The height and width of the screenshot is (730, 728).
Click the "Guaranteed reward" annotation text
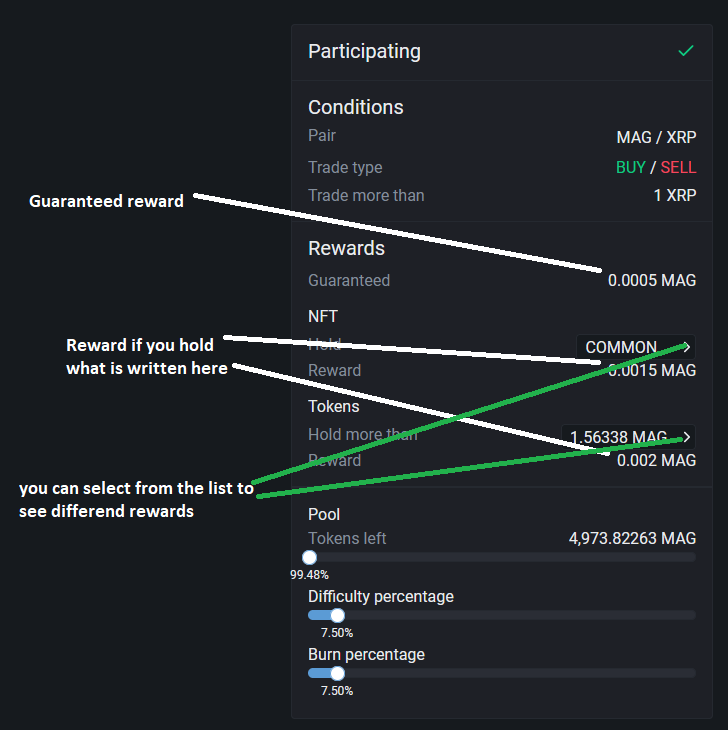tap(106, 201)
